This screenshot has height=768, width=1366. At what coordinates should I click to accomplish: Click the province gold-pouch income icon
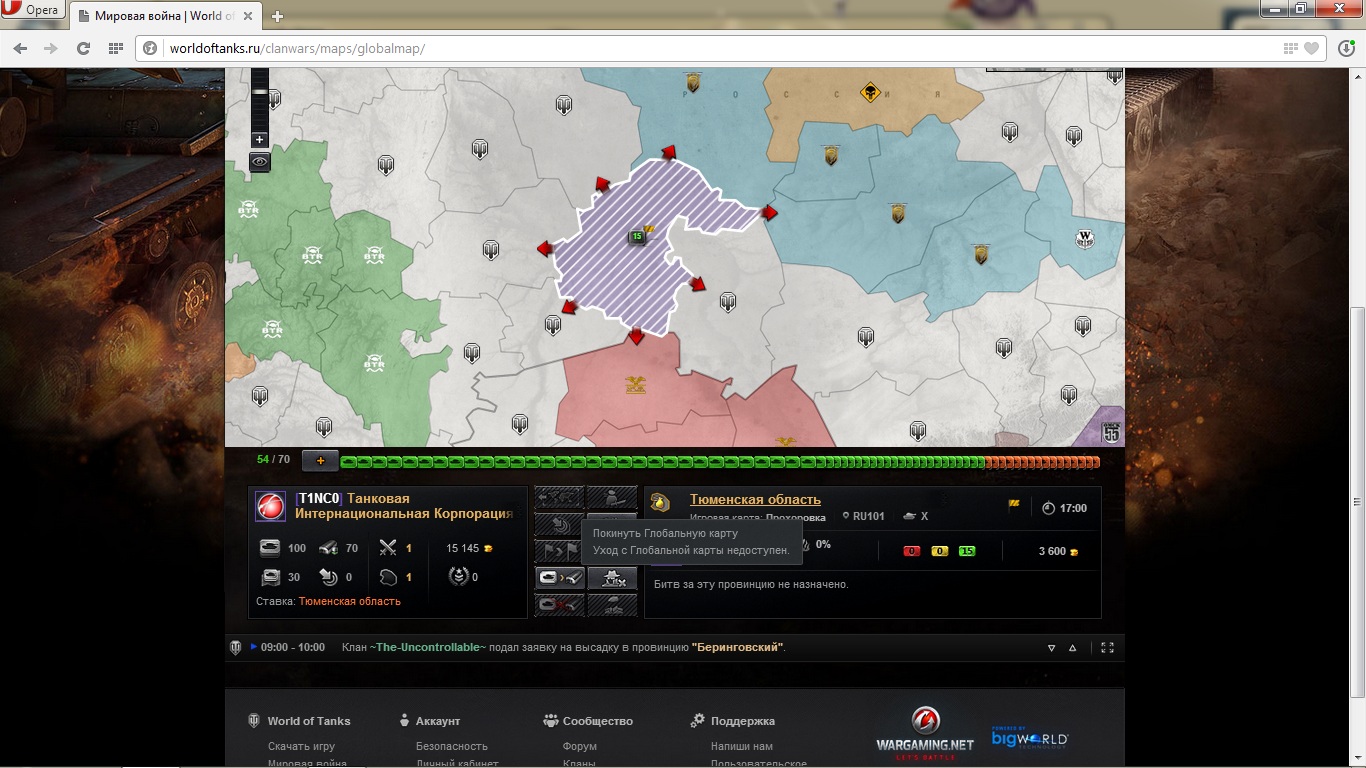point(660,502)
